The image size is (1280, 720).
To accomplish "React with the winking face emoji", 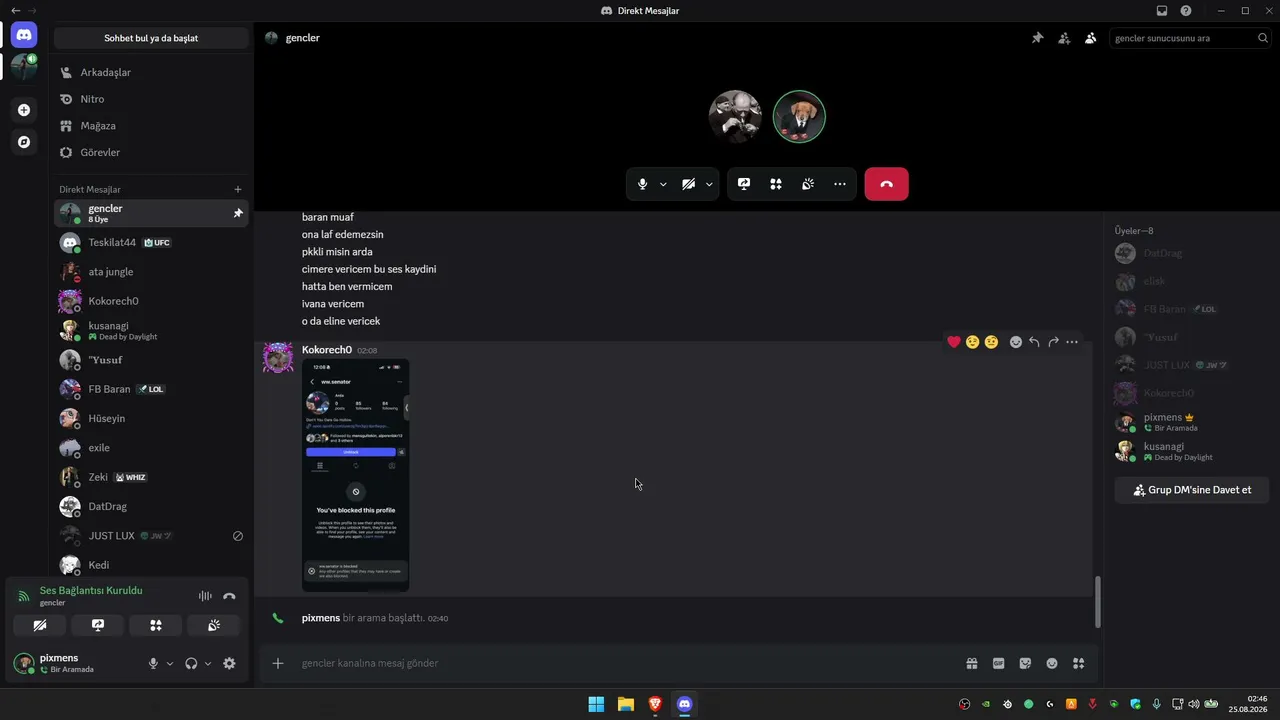I will point(972,342).
